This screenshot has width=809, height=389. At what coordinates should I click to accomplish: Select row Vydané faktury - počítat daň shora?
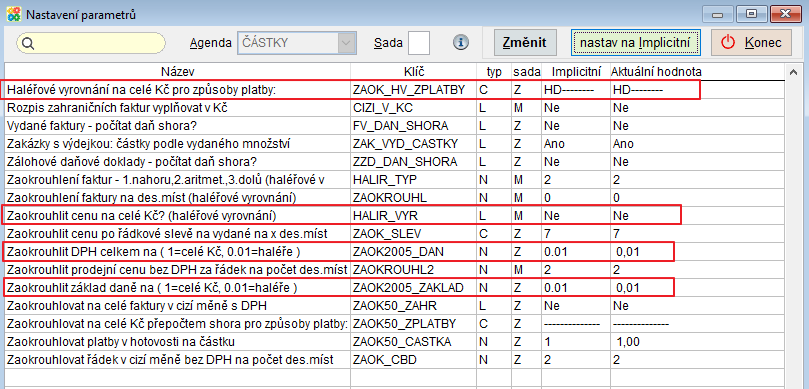point(394,126)
